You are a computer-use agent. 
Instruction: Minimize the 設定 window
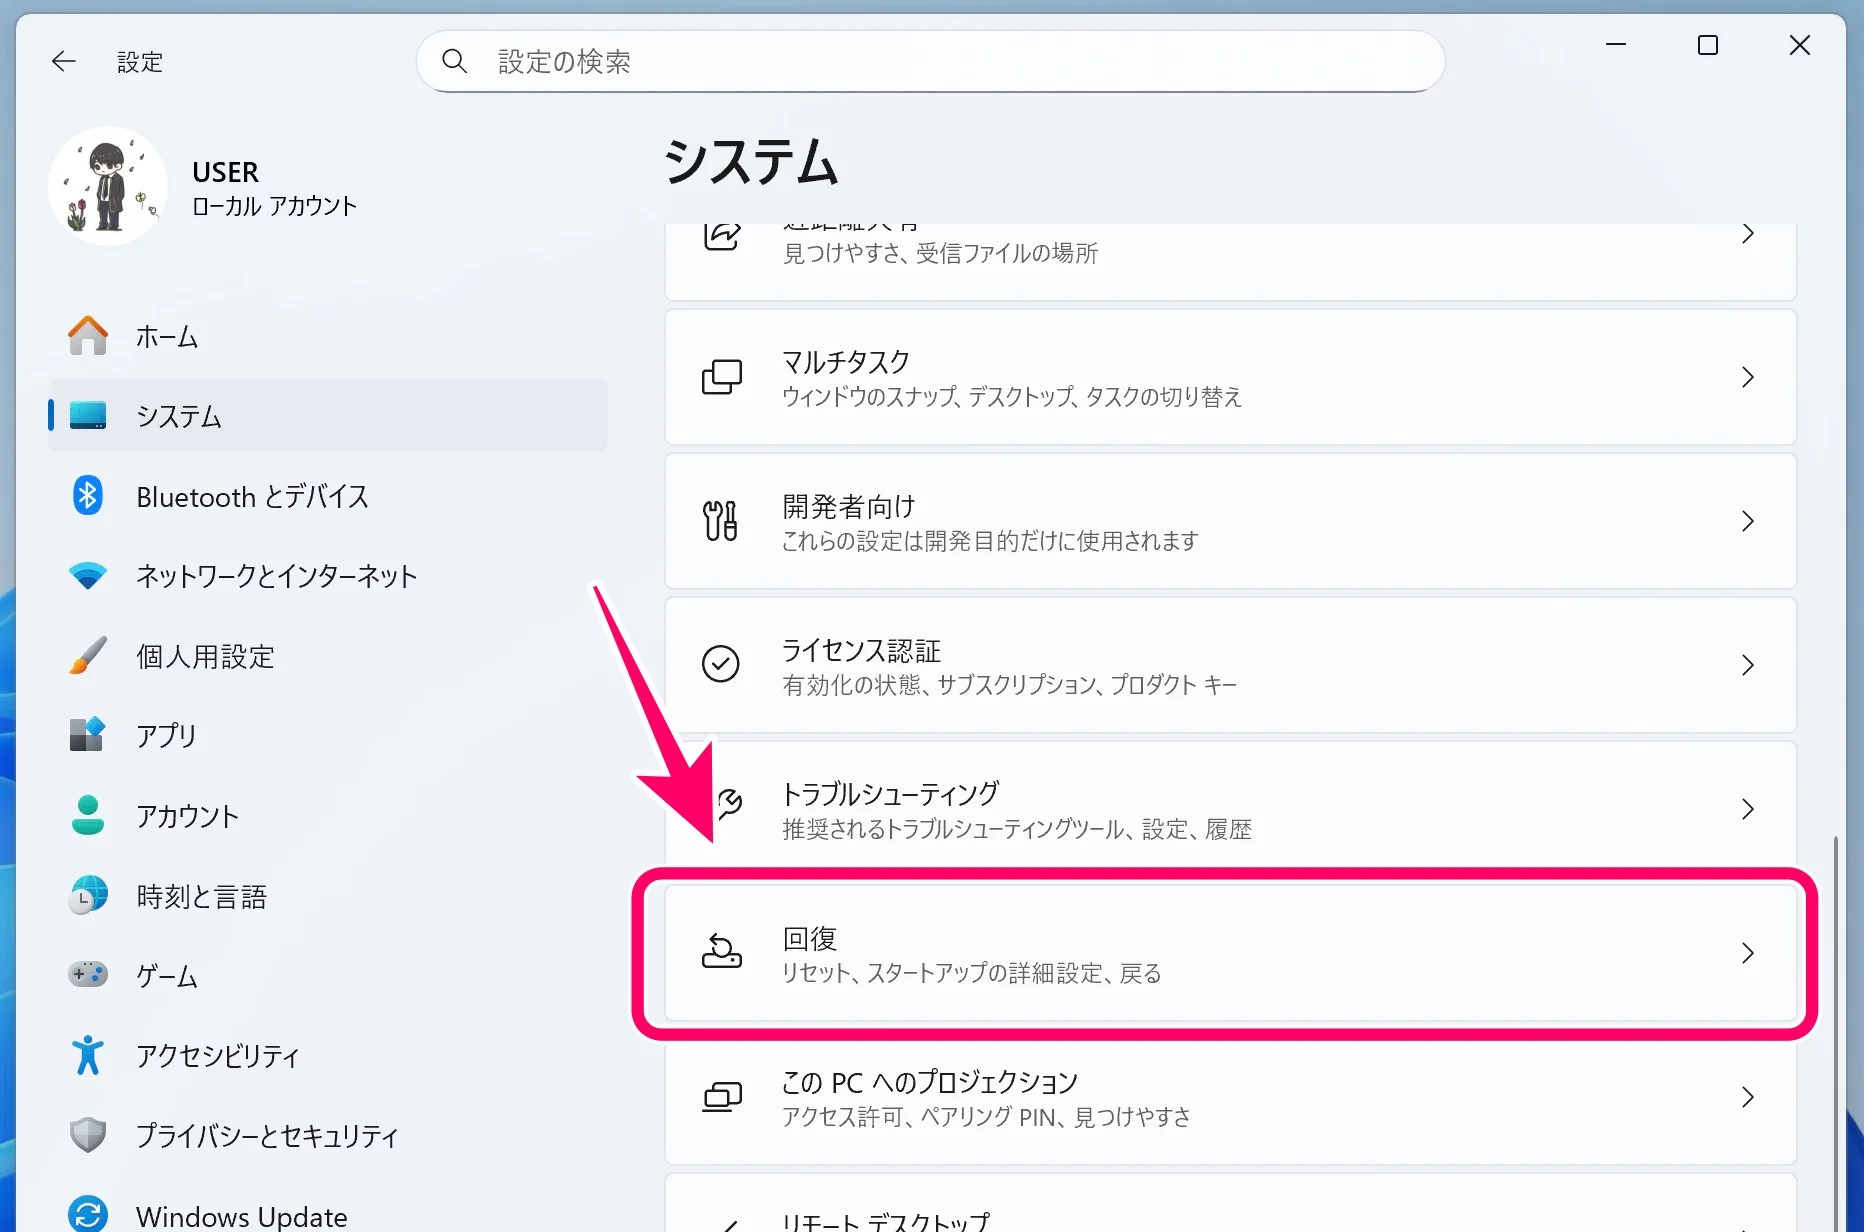pyautogui.click(x=1616, y=45)
